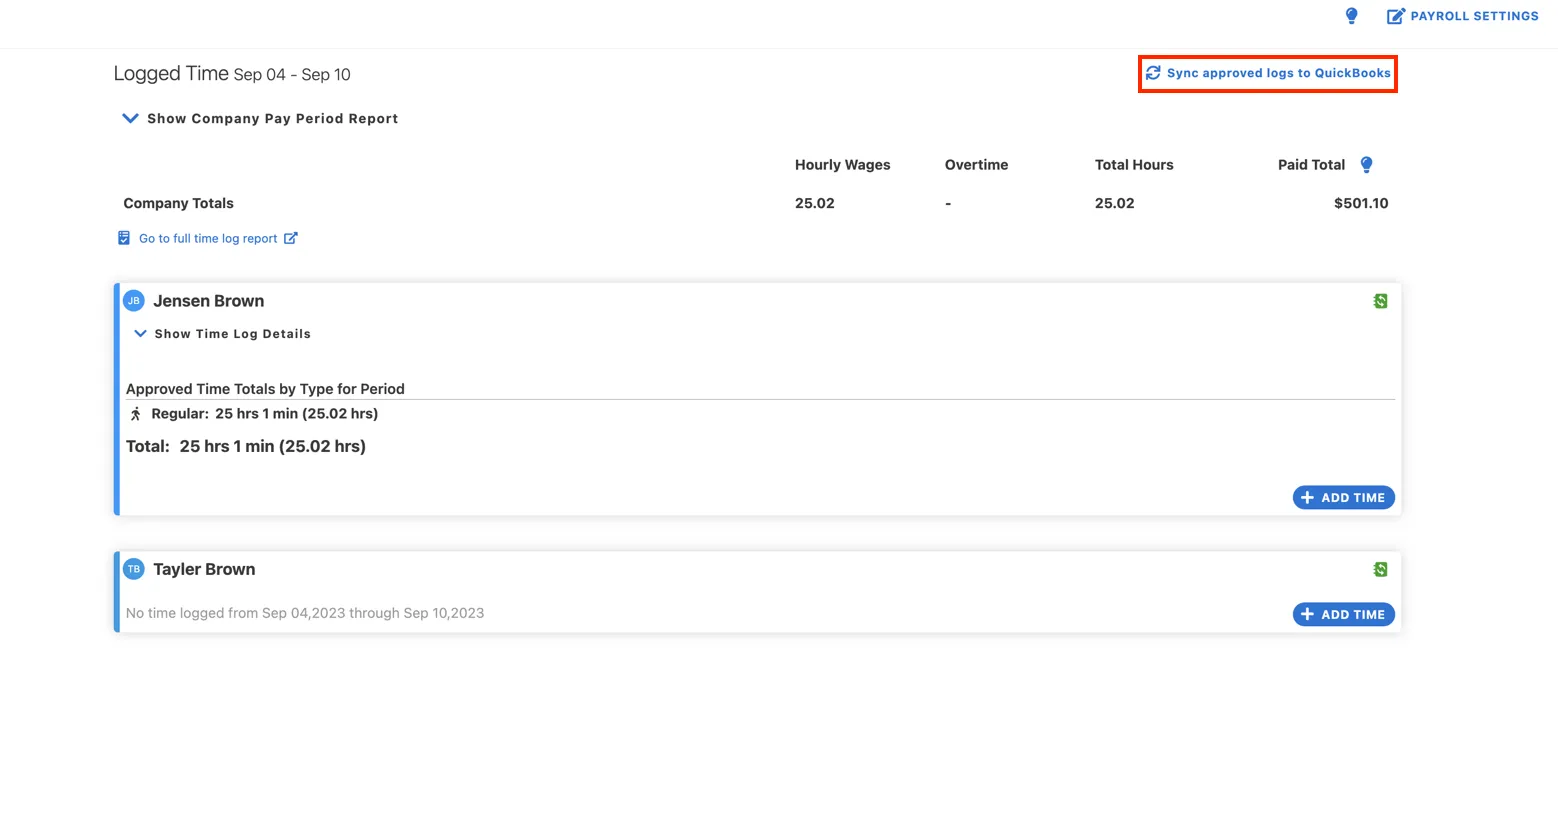Viewport: 1558px width, 817px height.
Task: Expand Show Time Log Details label for Jensen
Action: 232,334
